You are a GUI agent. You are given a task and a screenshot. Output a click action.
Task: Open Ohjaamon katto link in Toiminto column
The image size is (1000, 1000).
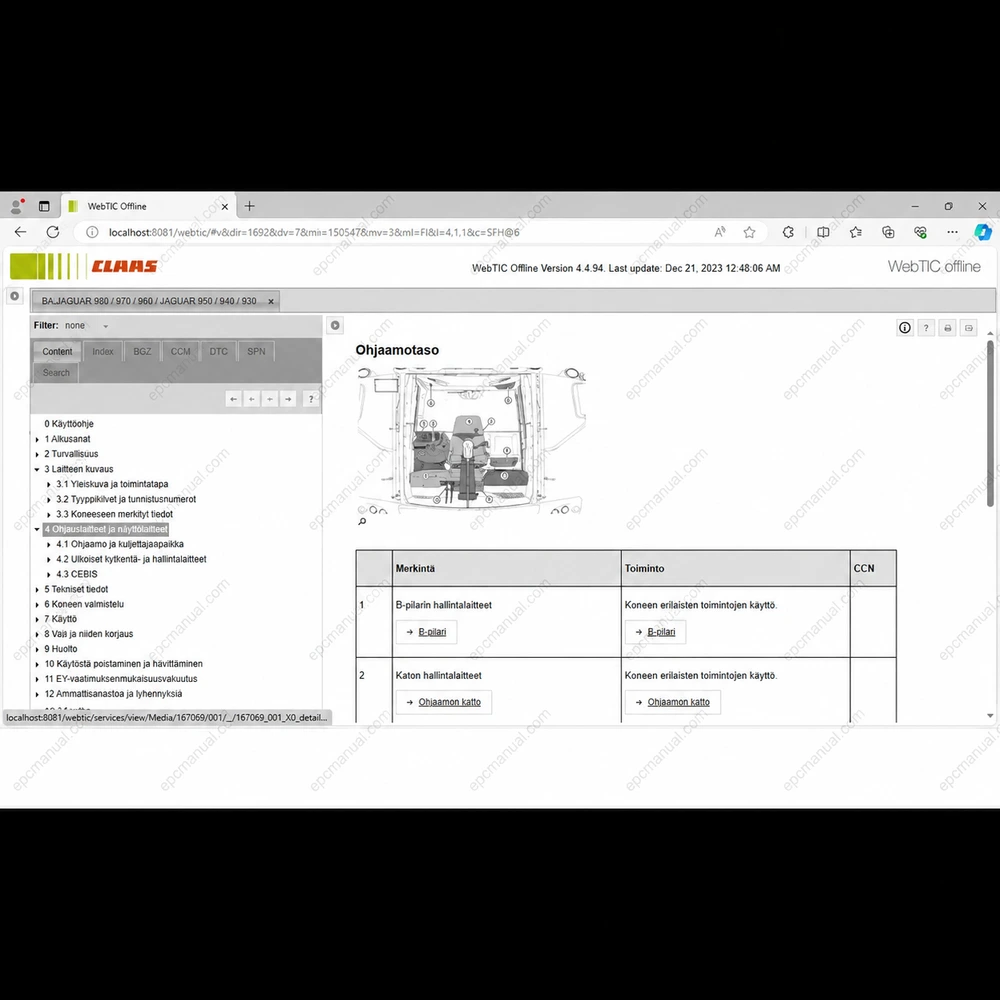[x=678, y=702]
